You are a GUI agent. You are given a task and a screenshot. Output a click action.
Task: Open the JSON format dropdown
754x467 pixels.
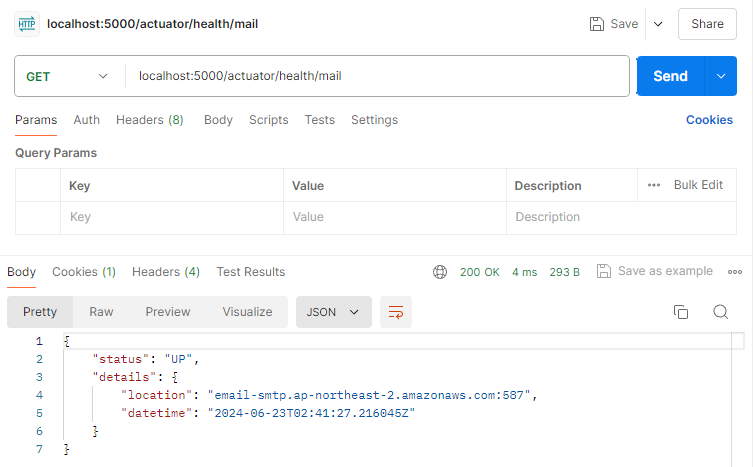pos(333,312)
